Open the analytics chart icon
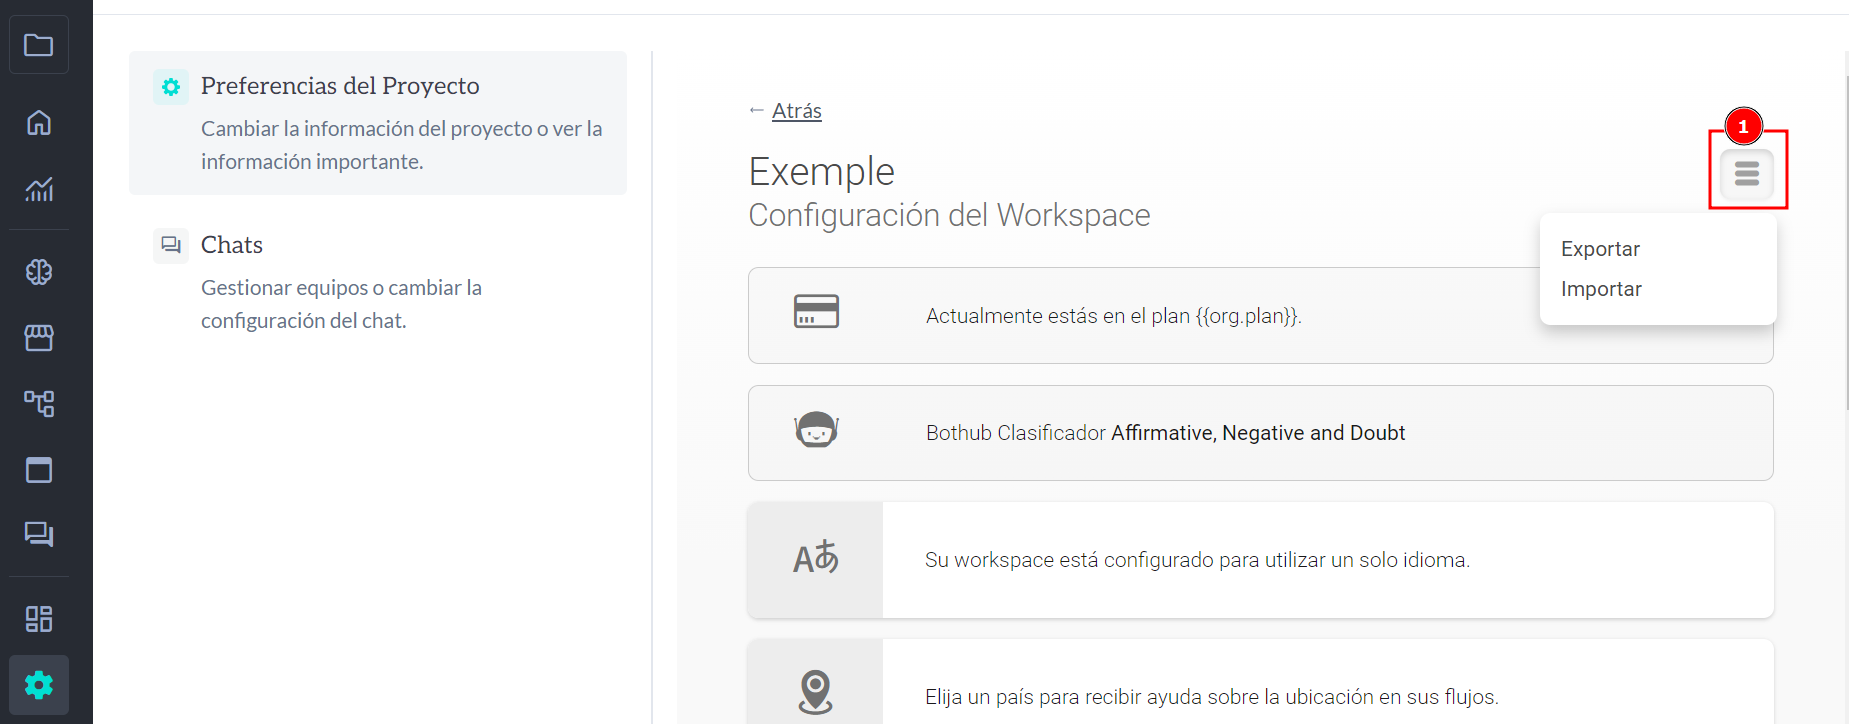The width and height of the screenshot is (1849, 724). (39, 189)
